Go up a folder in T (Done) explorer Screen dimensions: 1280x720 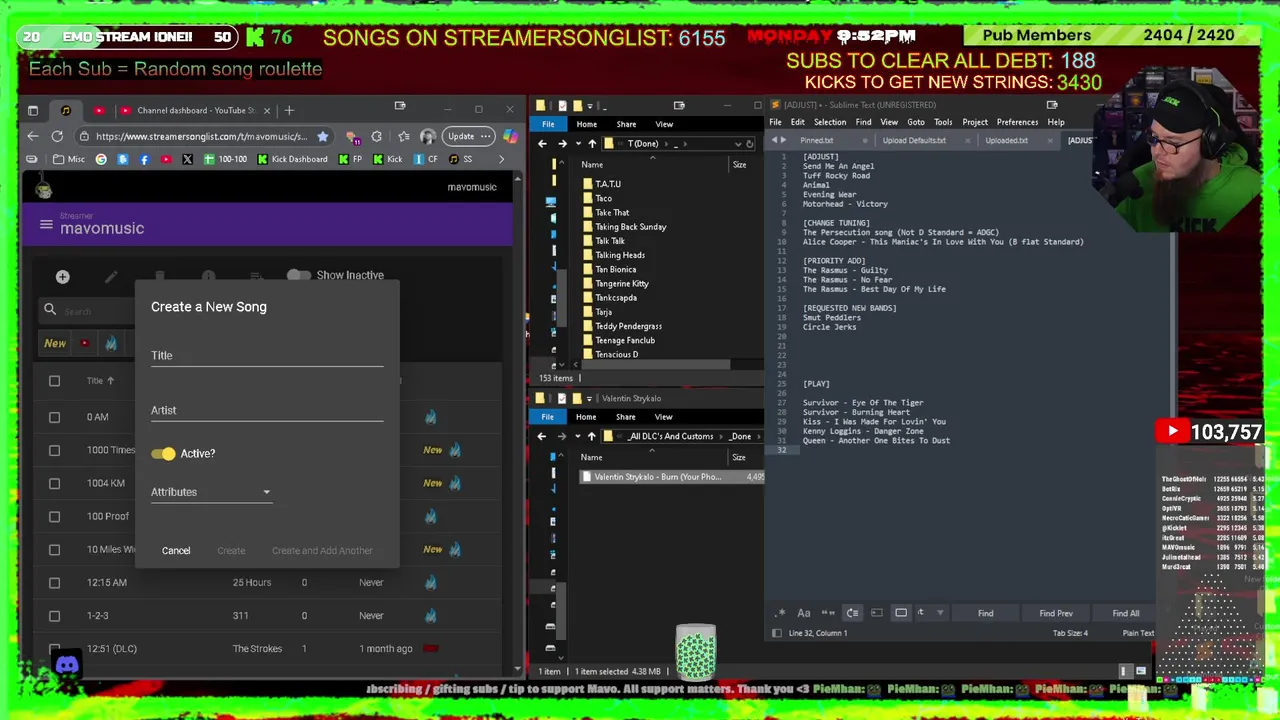click(x=591, y=143)
